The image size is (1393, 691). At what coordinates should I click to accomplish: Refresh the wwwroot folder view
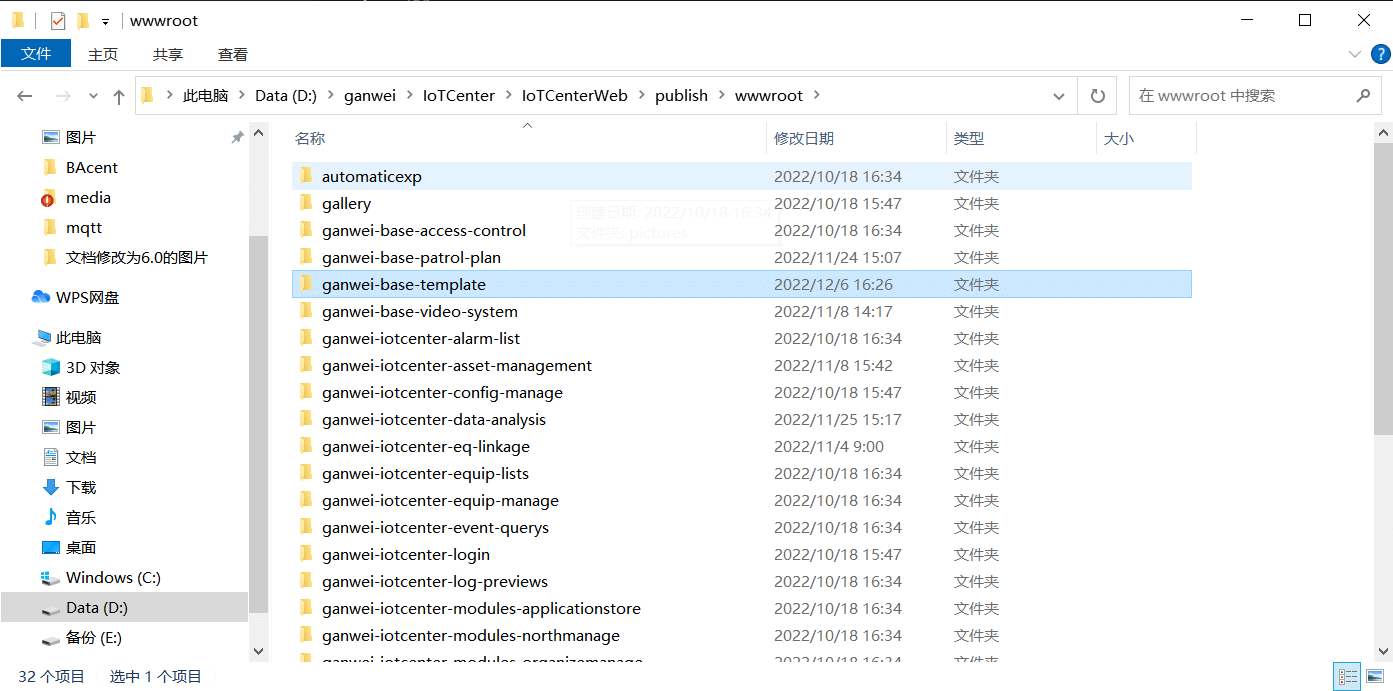pos(1098,96)
